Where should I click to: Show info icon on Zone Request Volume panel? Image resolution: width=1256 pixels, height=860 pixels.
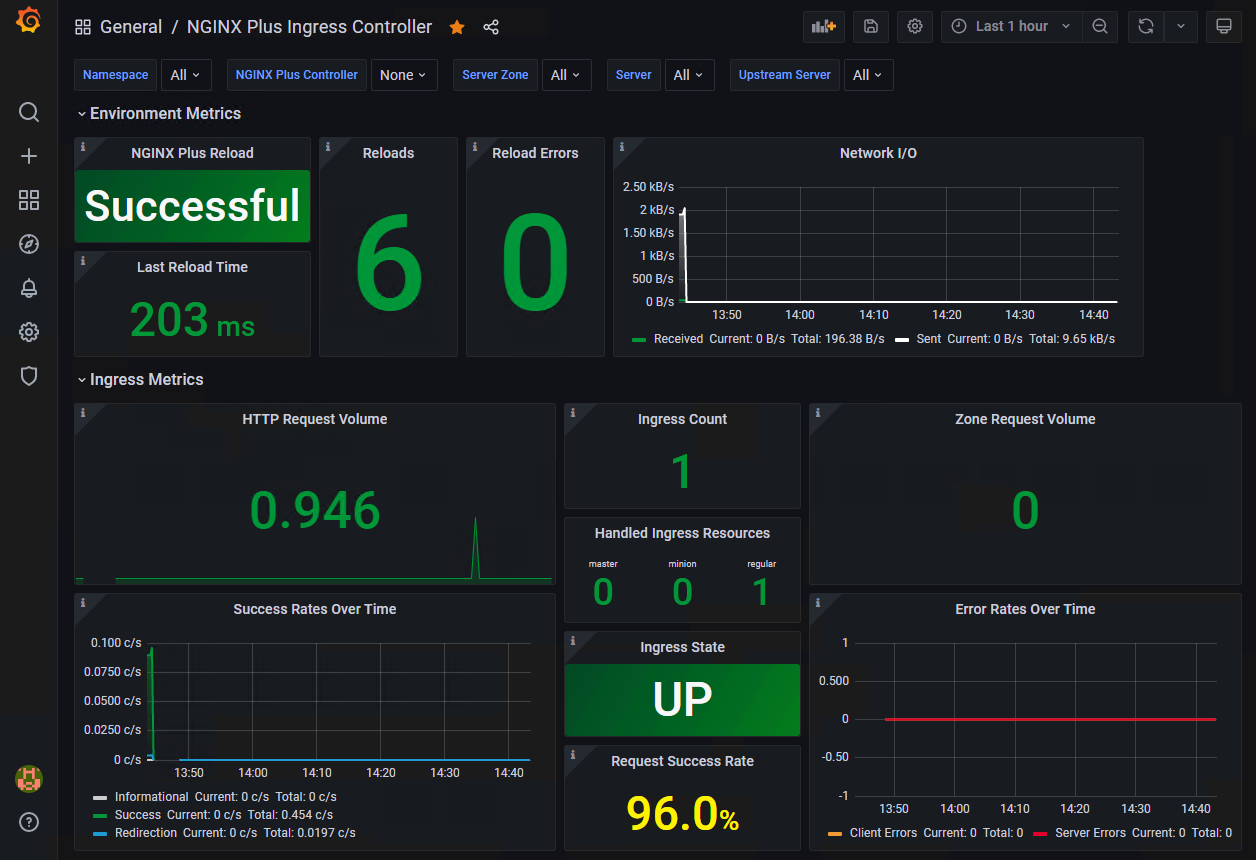(817, 412)
